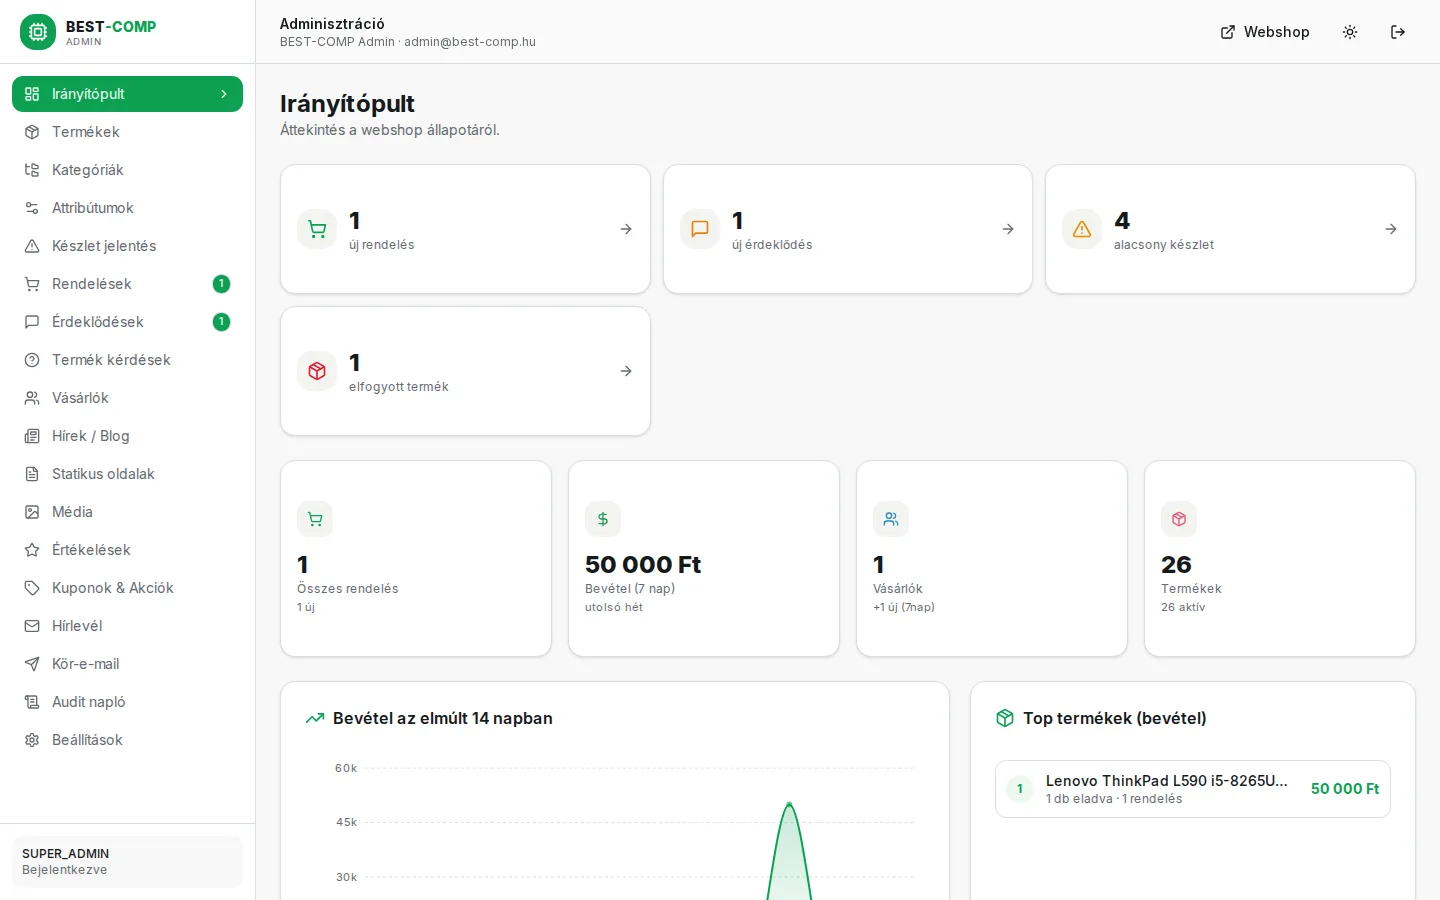Click the Kuponok & Akciók tag icon

pyautogui.click(x=32, y=588)
